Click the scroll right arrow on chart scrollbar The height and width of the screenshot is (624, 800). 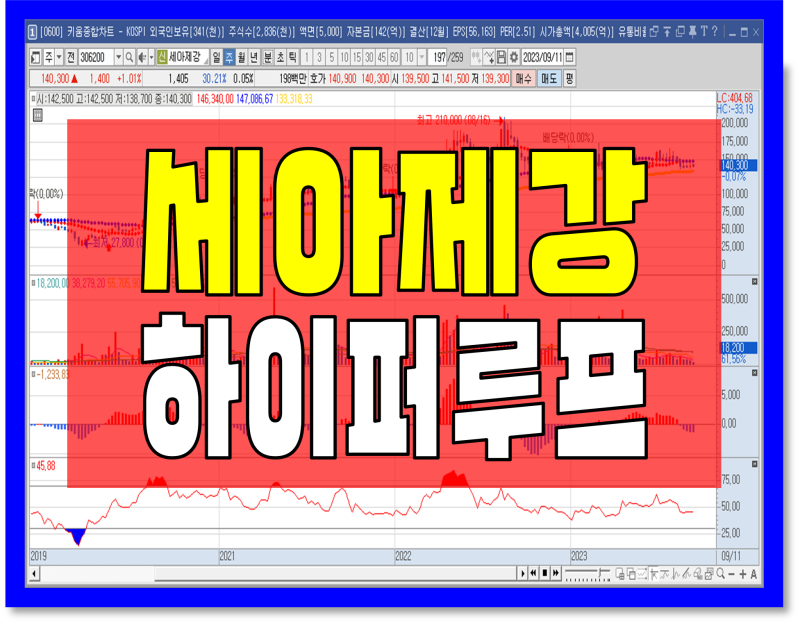tap(522, 574)
